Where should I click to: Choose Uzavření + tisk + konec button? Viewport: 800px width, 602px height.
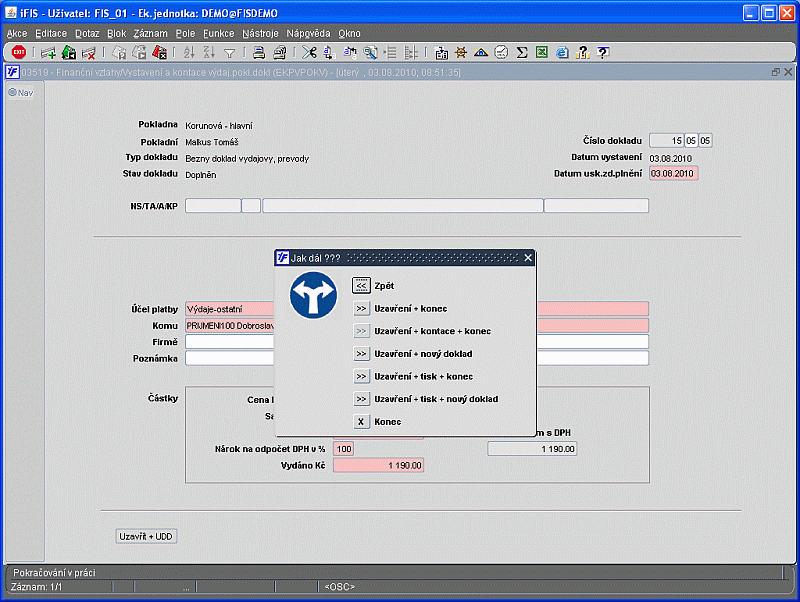coord(362,376)
